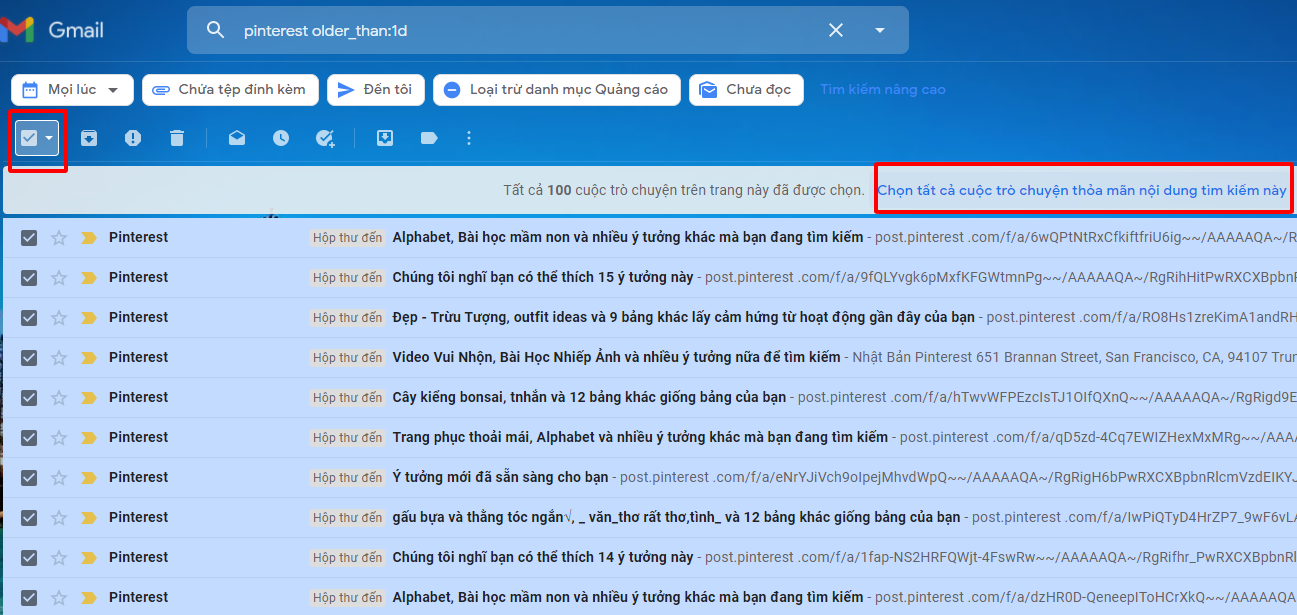Click the Gmail logo
The height and width of the screenshot is (615, 1297).
point(52,30)
